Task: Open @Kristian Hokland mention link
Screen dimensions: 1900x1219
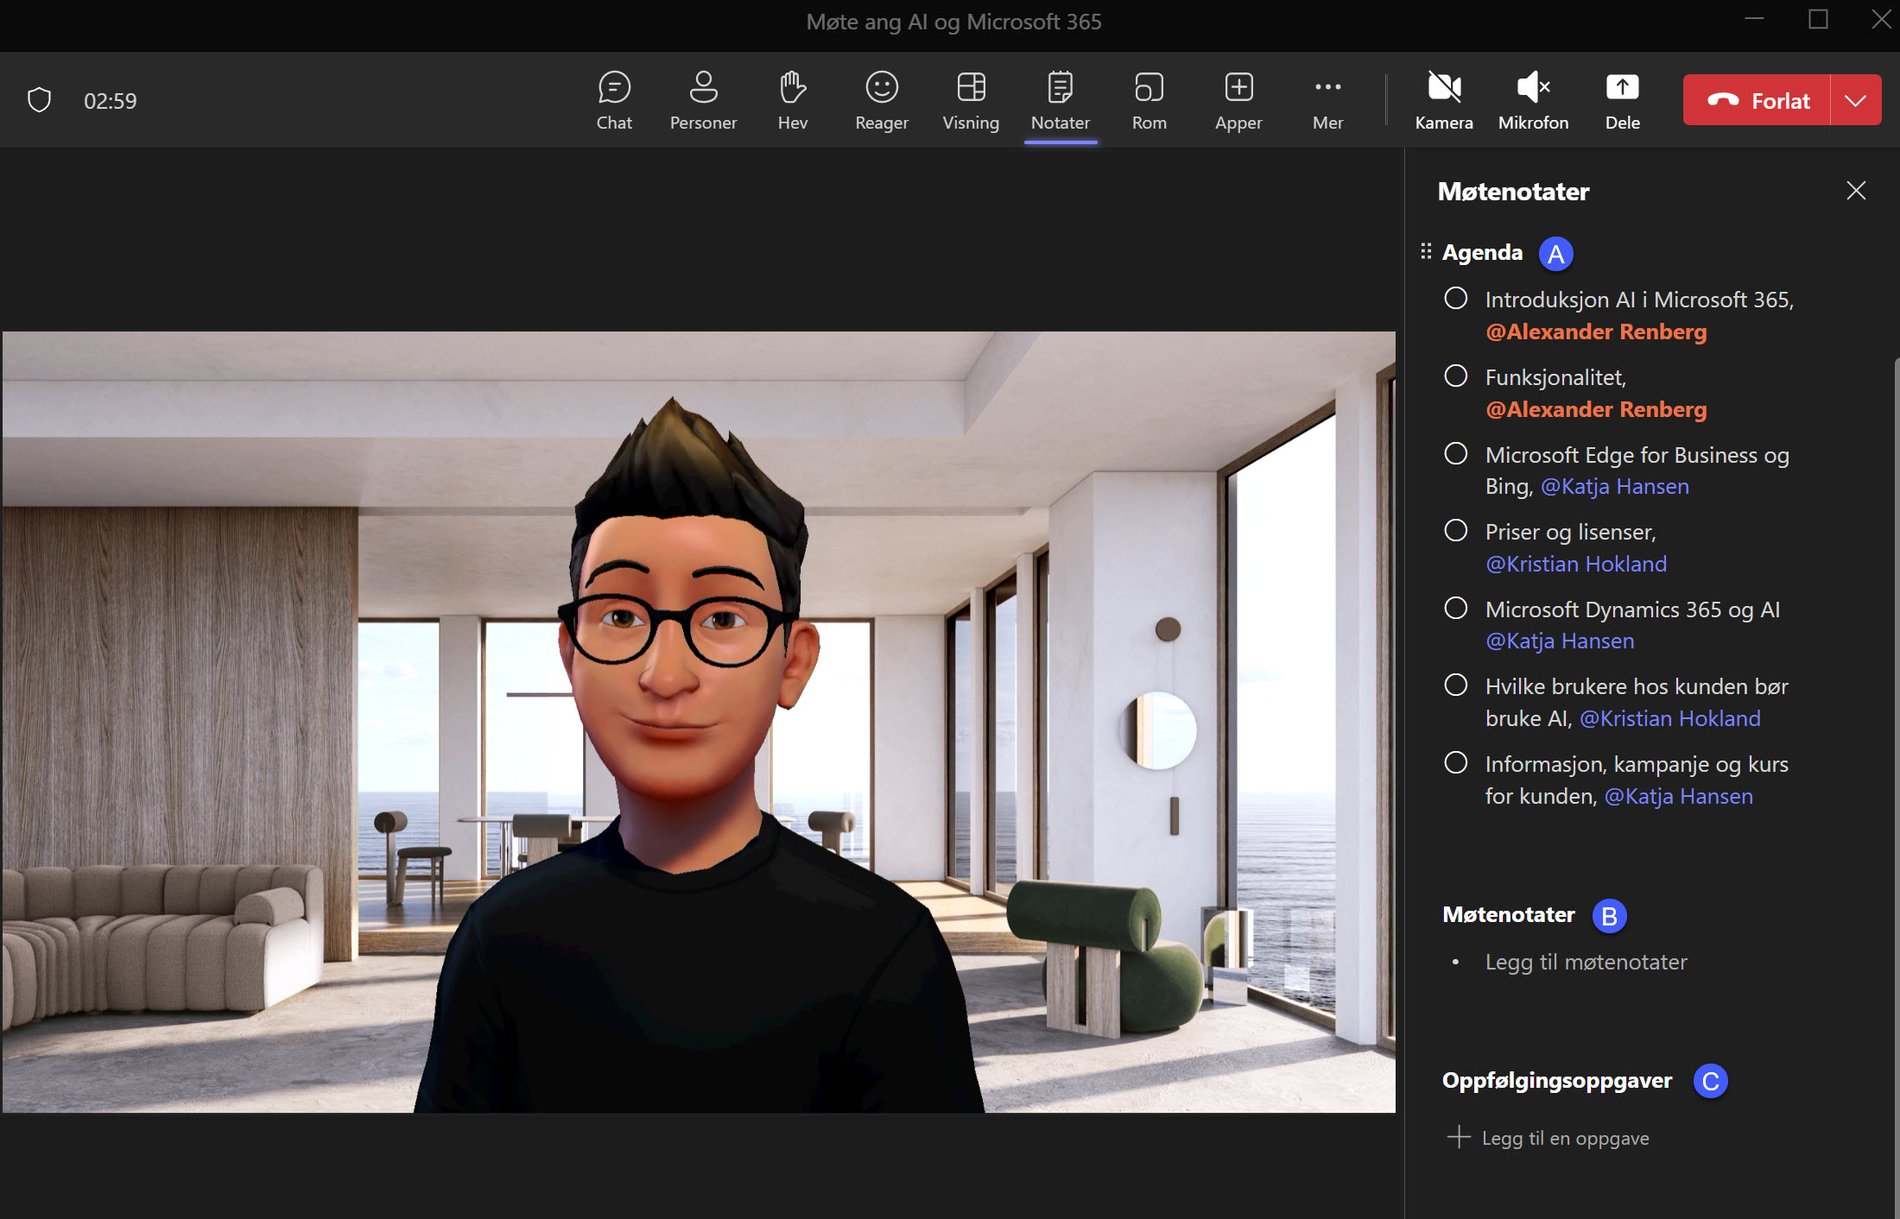Action: [1577, 563]
